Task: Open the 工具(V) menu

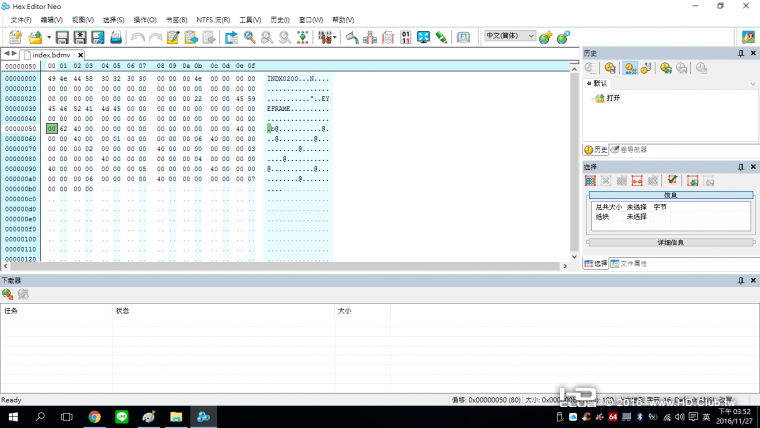Action: pyautogui.click(x=250, y=20)
